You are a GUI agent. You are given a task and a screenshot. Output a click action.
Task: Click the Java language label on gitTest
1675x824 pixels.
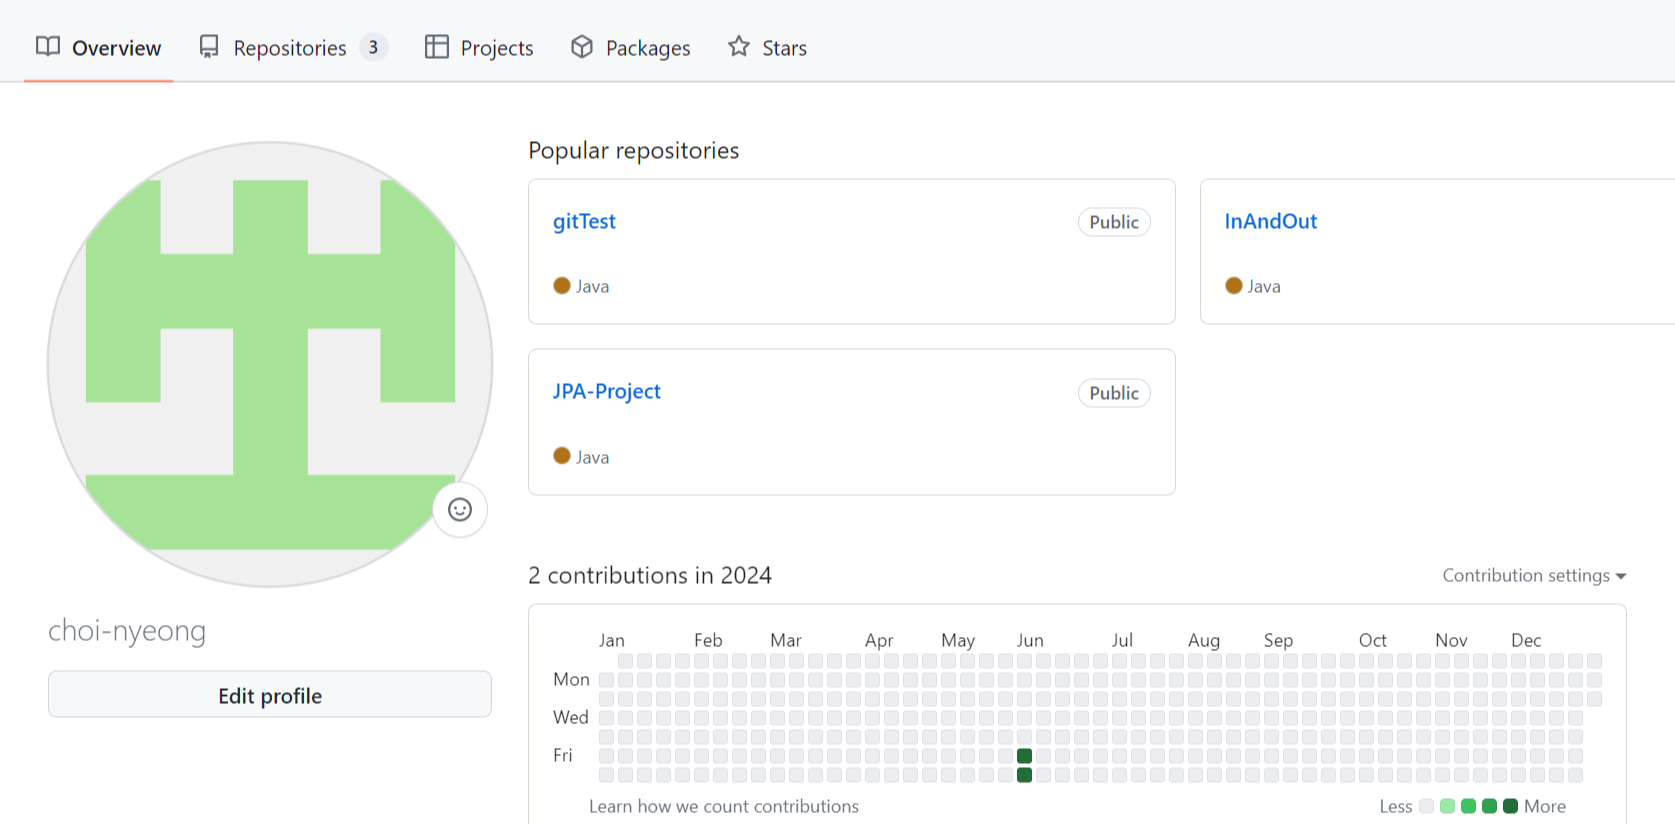coord(592,286)
